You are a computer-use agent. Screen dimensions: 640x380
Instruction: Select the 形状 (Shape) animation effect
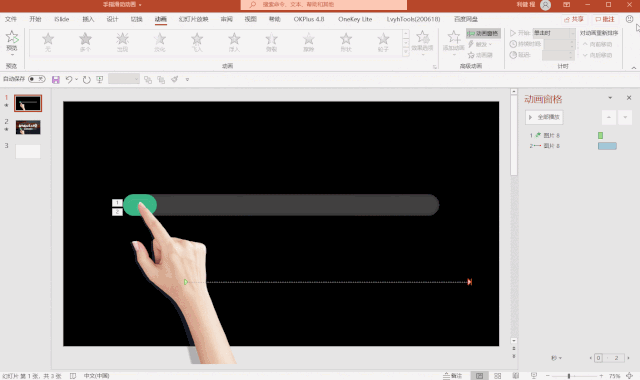point(346,42)
